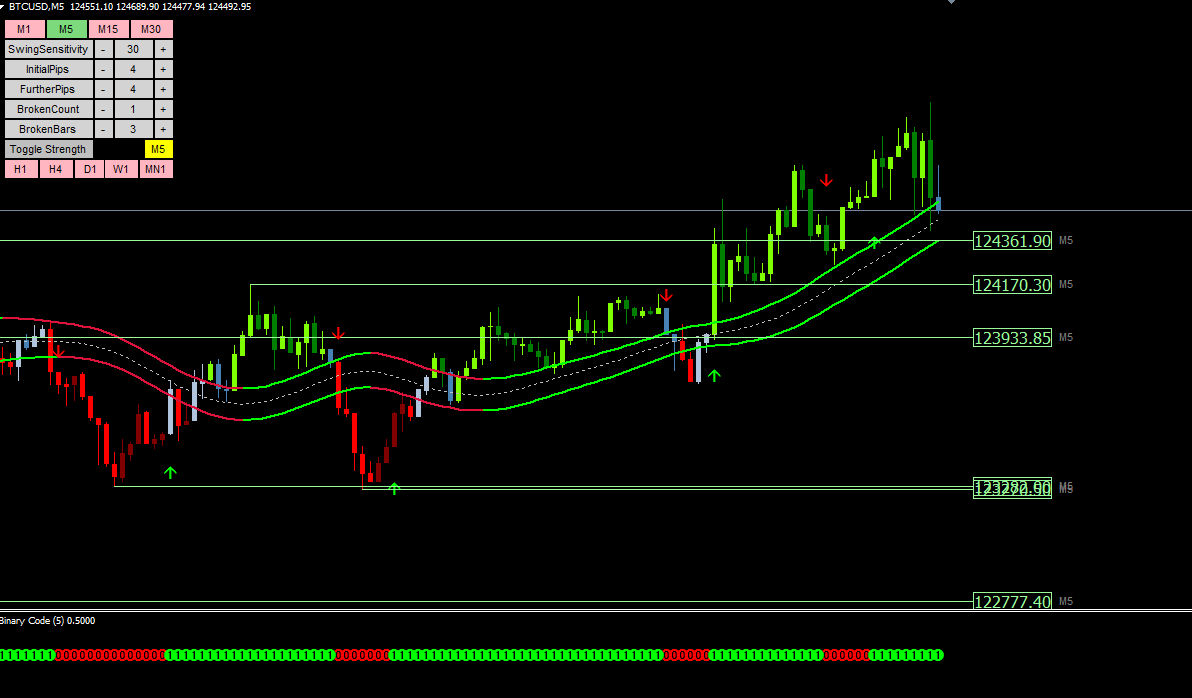Viewport: 1192px width, 698px height.
Task: Select the 122777.40 price level label
Action: click(x=1012, y=601)
